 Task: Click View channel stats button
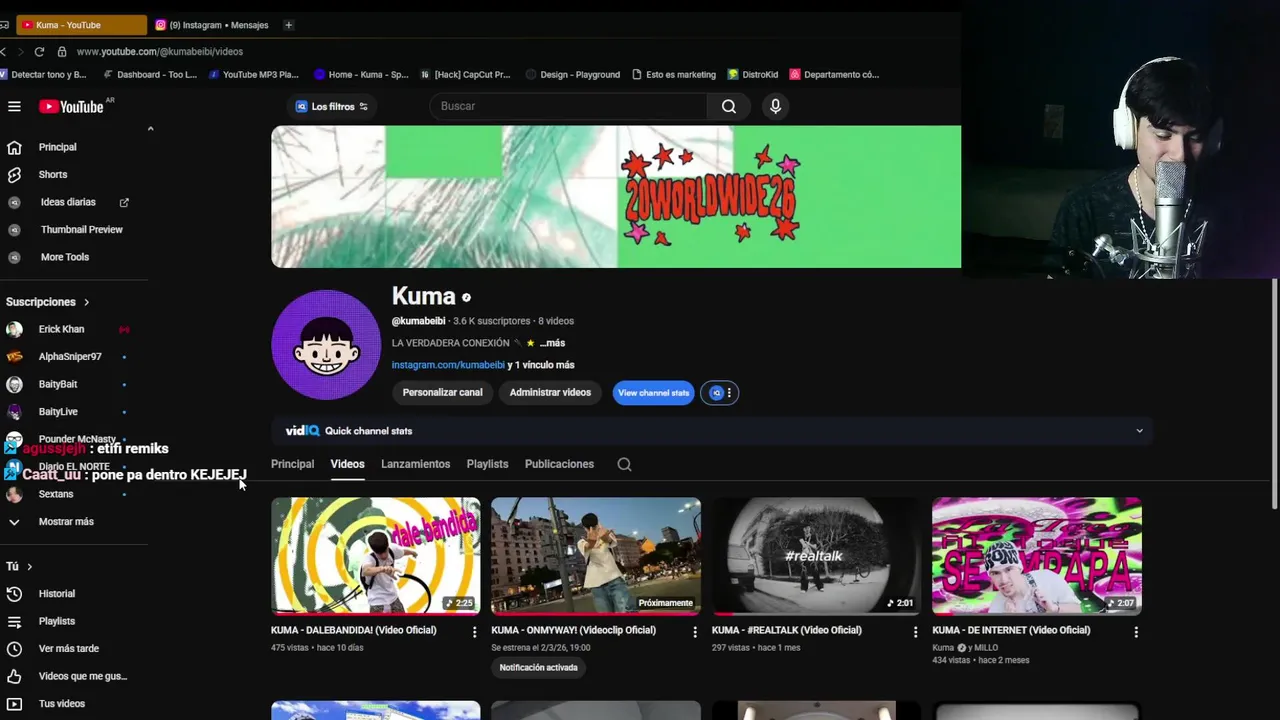(x=653, y=393)
